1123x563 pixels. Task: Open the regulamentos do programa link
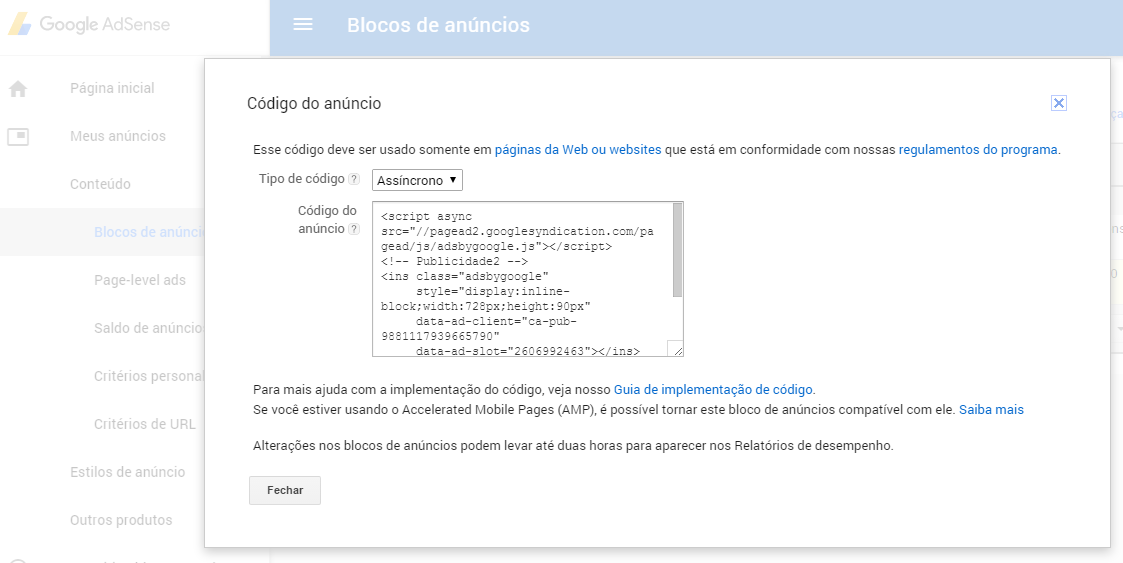pyautogui.click(x=978, y=150)
